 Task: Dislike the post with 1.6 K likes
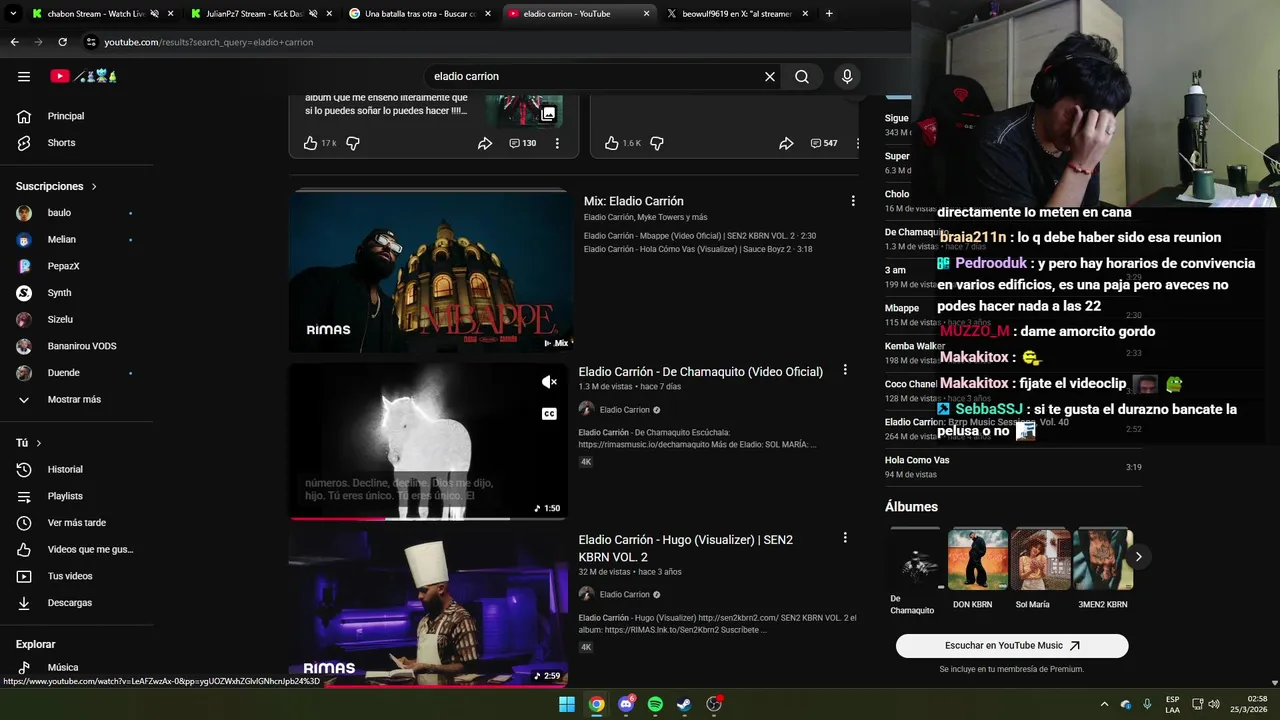657,143
